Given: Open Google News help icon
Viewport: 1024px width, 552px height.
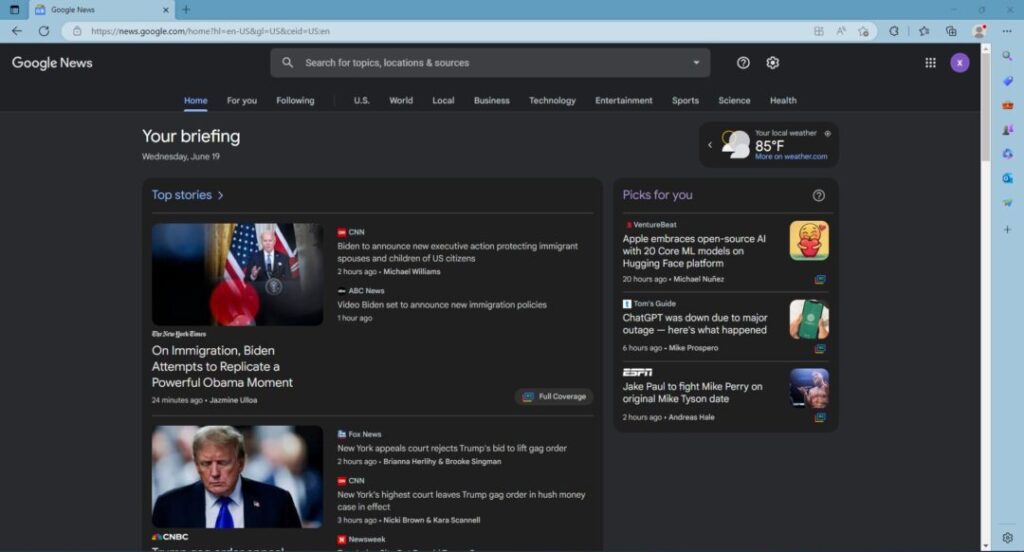Looking at the screenshot, I should click(x=743, y=63).
